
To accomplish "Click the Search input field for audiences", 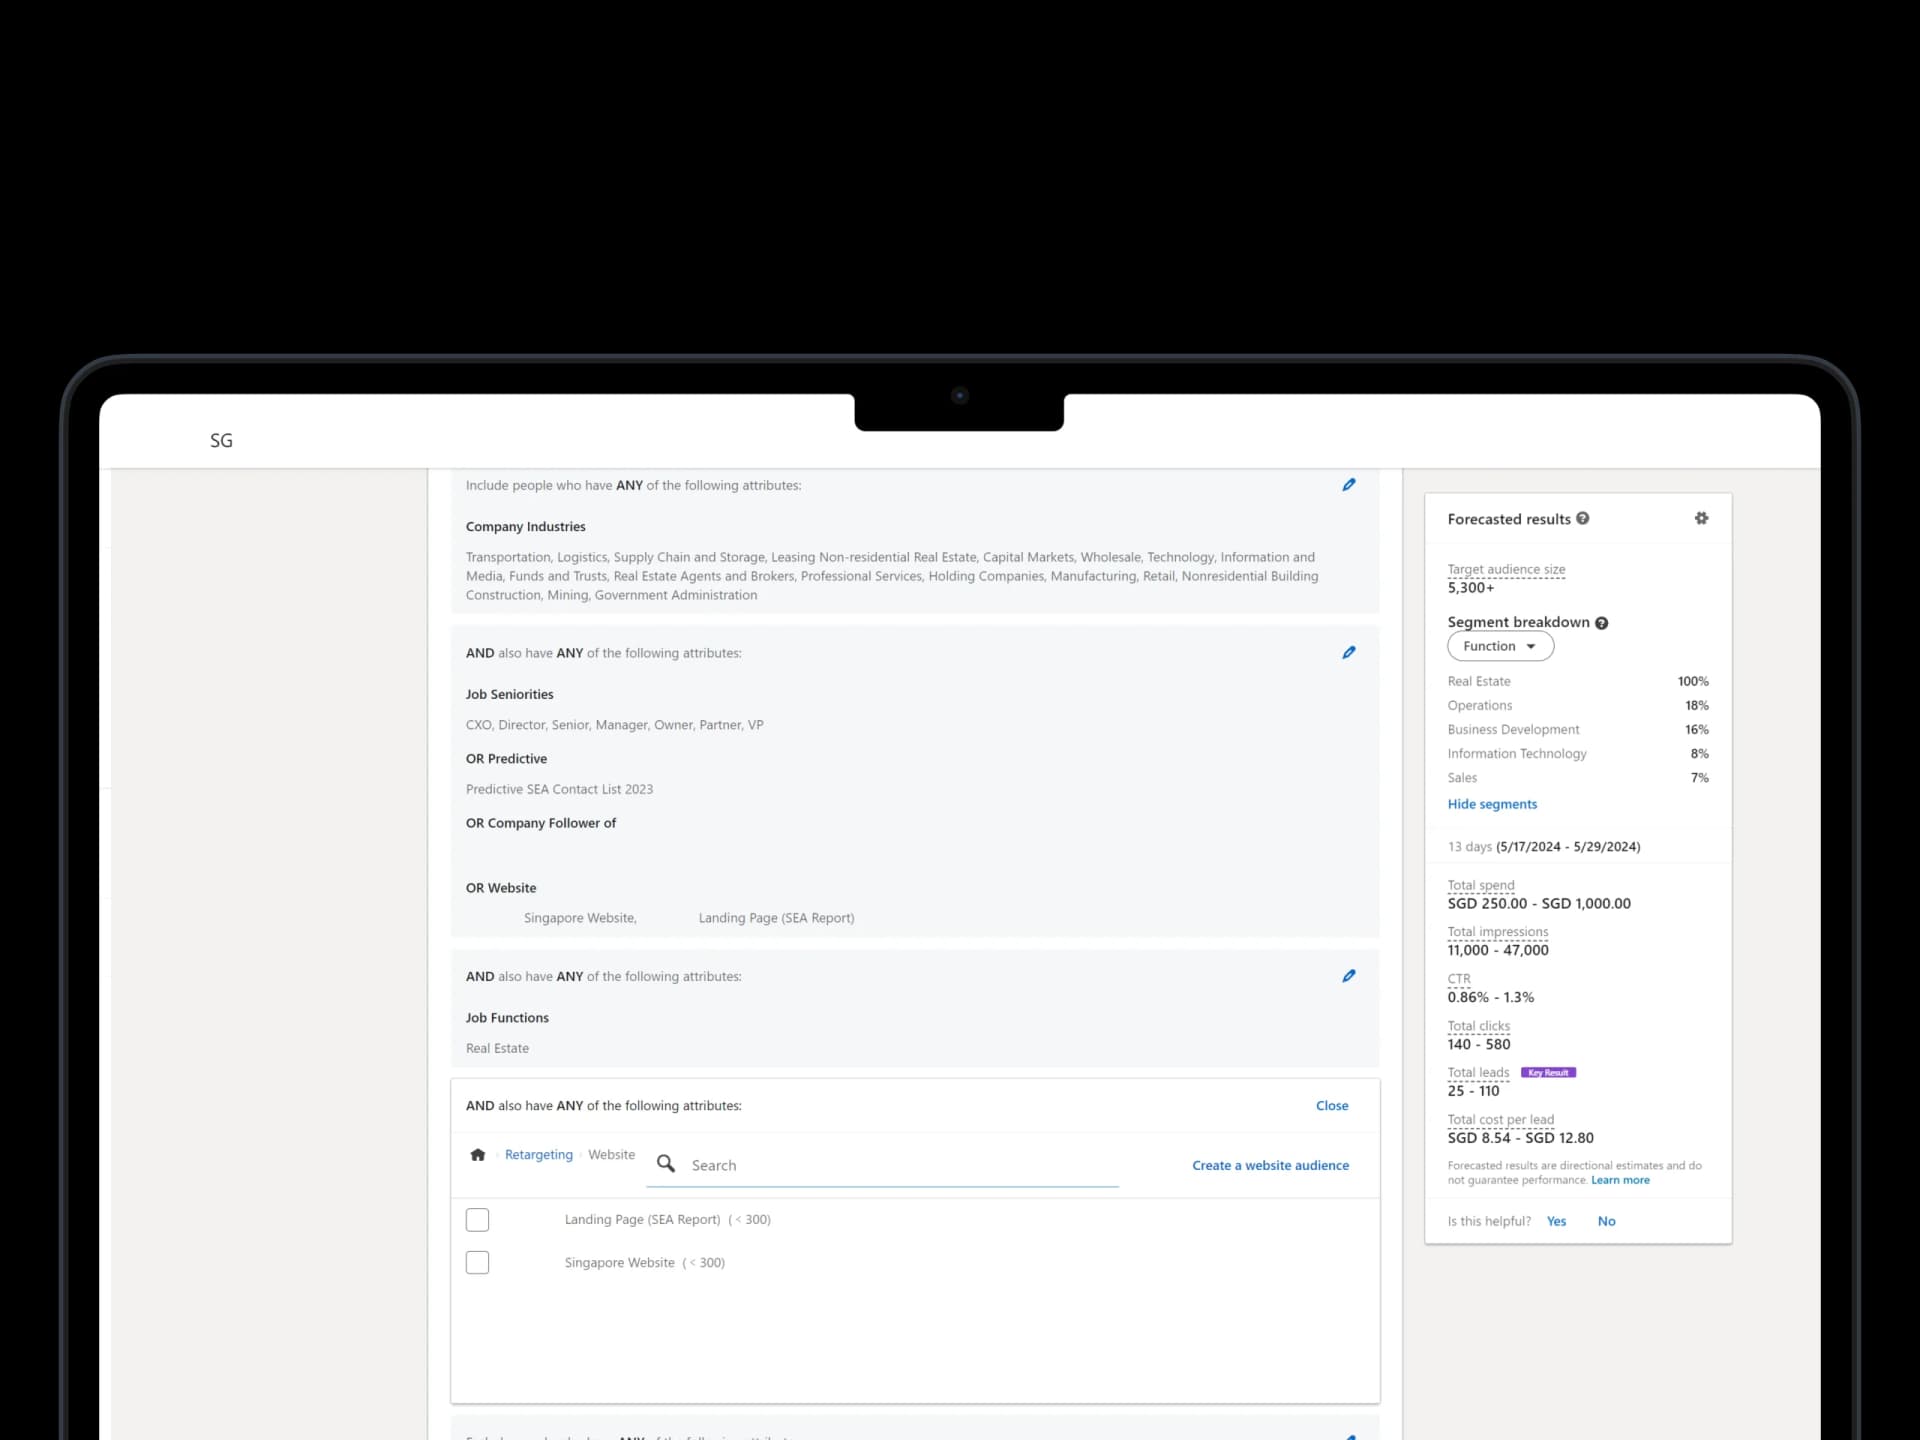I will coord(892,1165).
